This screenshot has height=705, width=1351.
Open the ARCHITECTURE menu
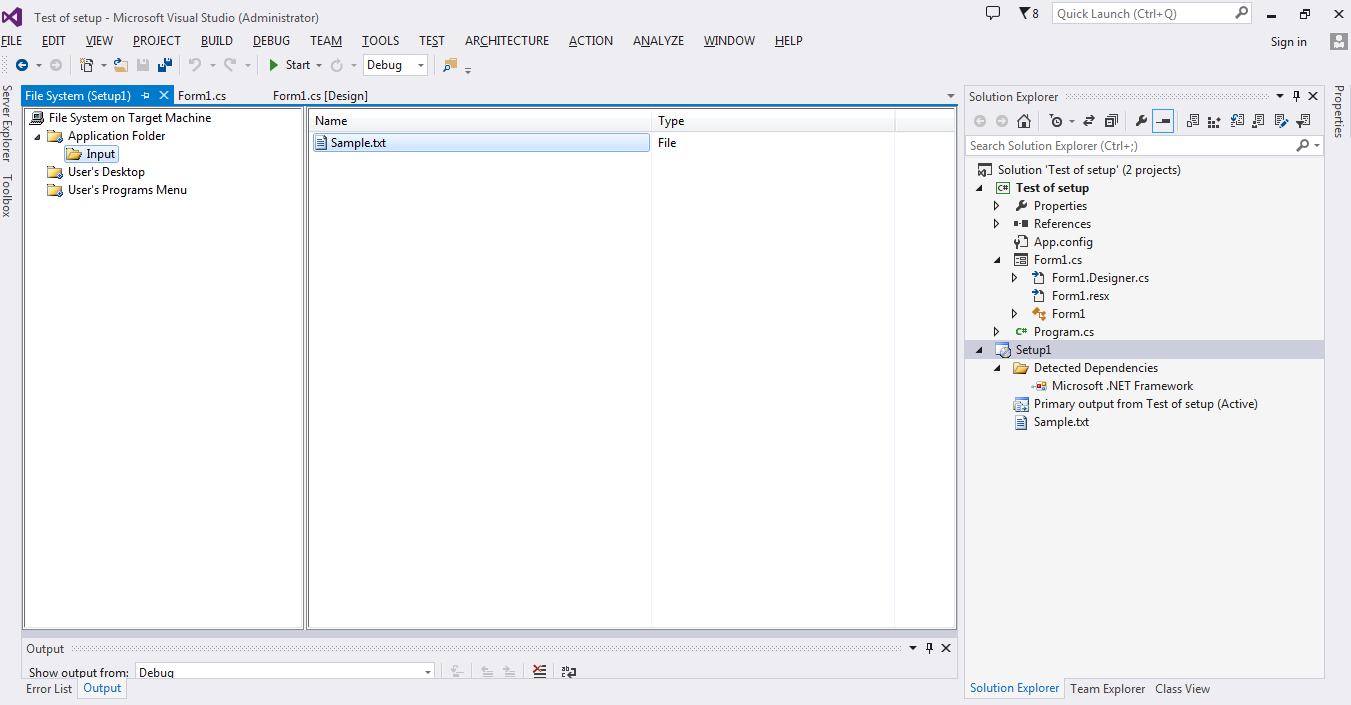507,41
